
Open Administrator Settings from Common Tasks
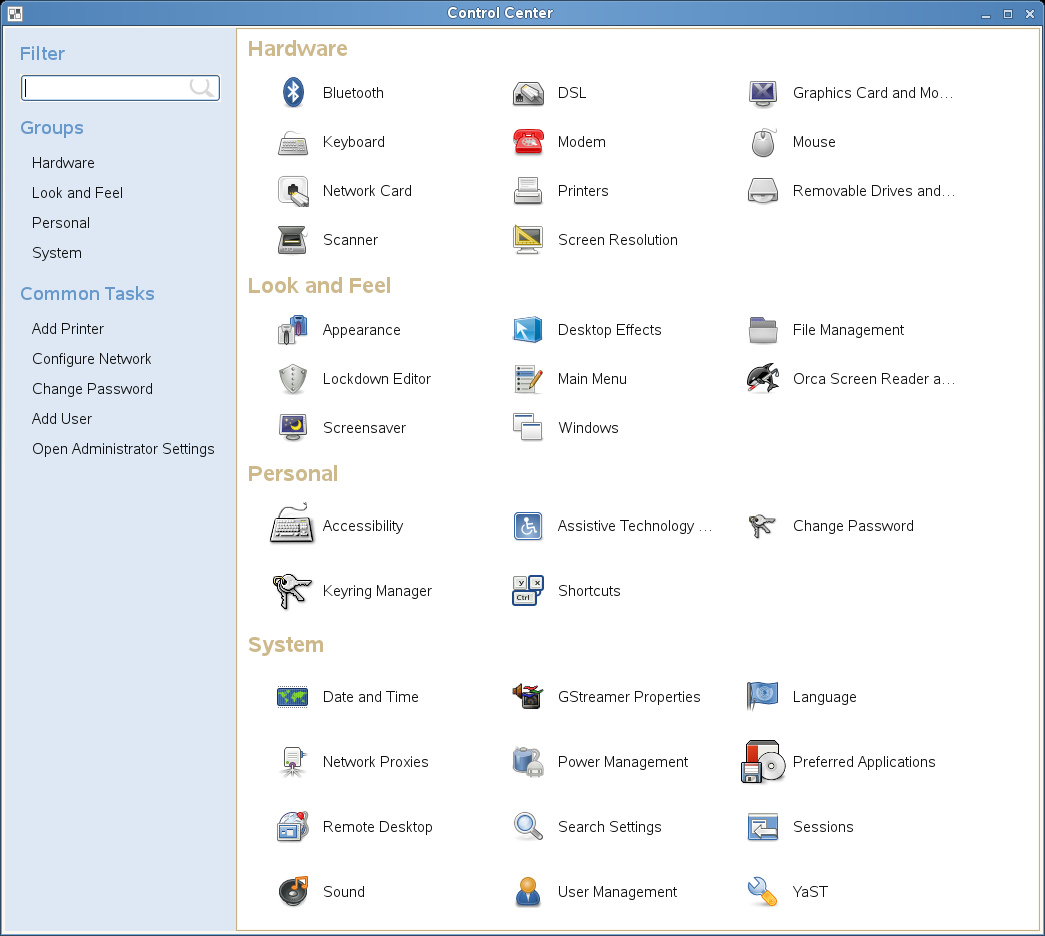coord(123,449)
